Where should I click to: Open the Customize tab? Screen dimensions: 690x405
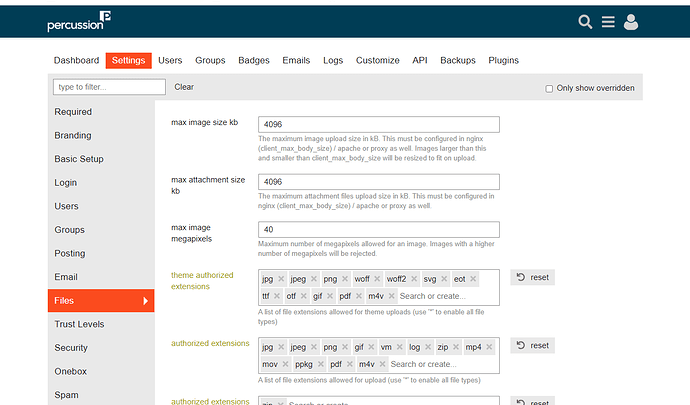point(378,60)
